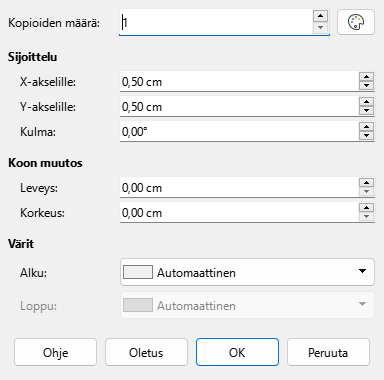This screenshot has width=384, height=380.
Task: Click the Y-akselille label
Action: click(48, 107)
